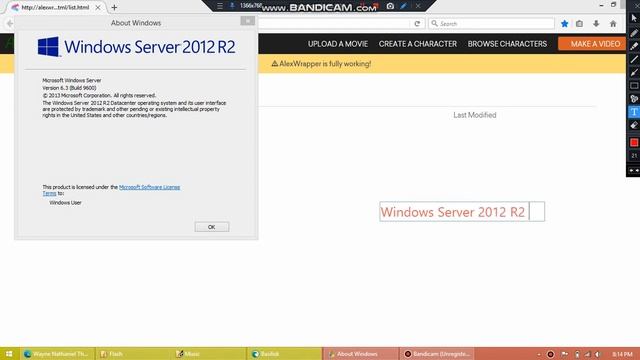
Task: Click inside the Windows Server 2012 R2 text box
Action: click(462, 211)
